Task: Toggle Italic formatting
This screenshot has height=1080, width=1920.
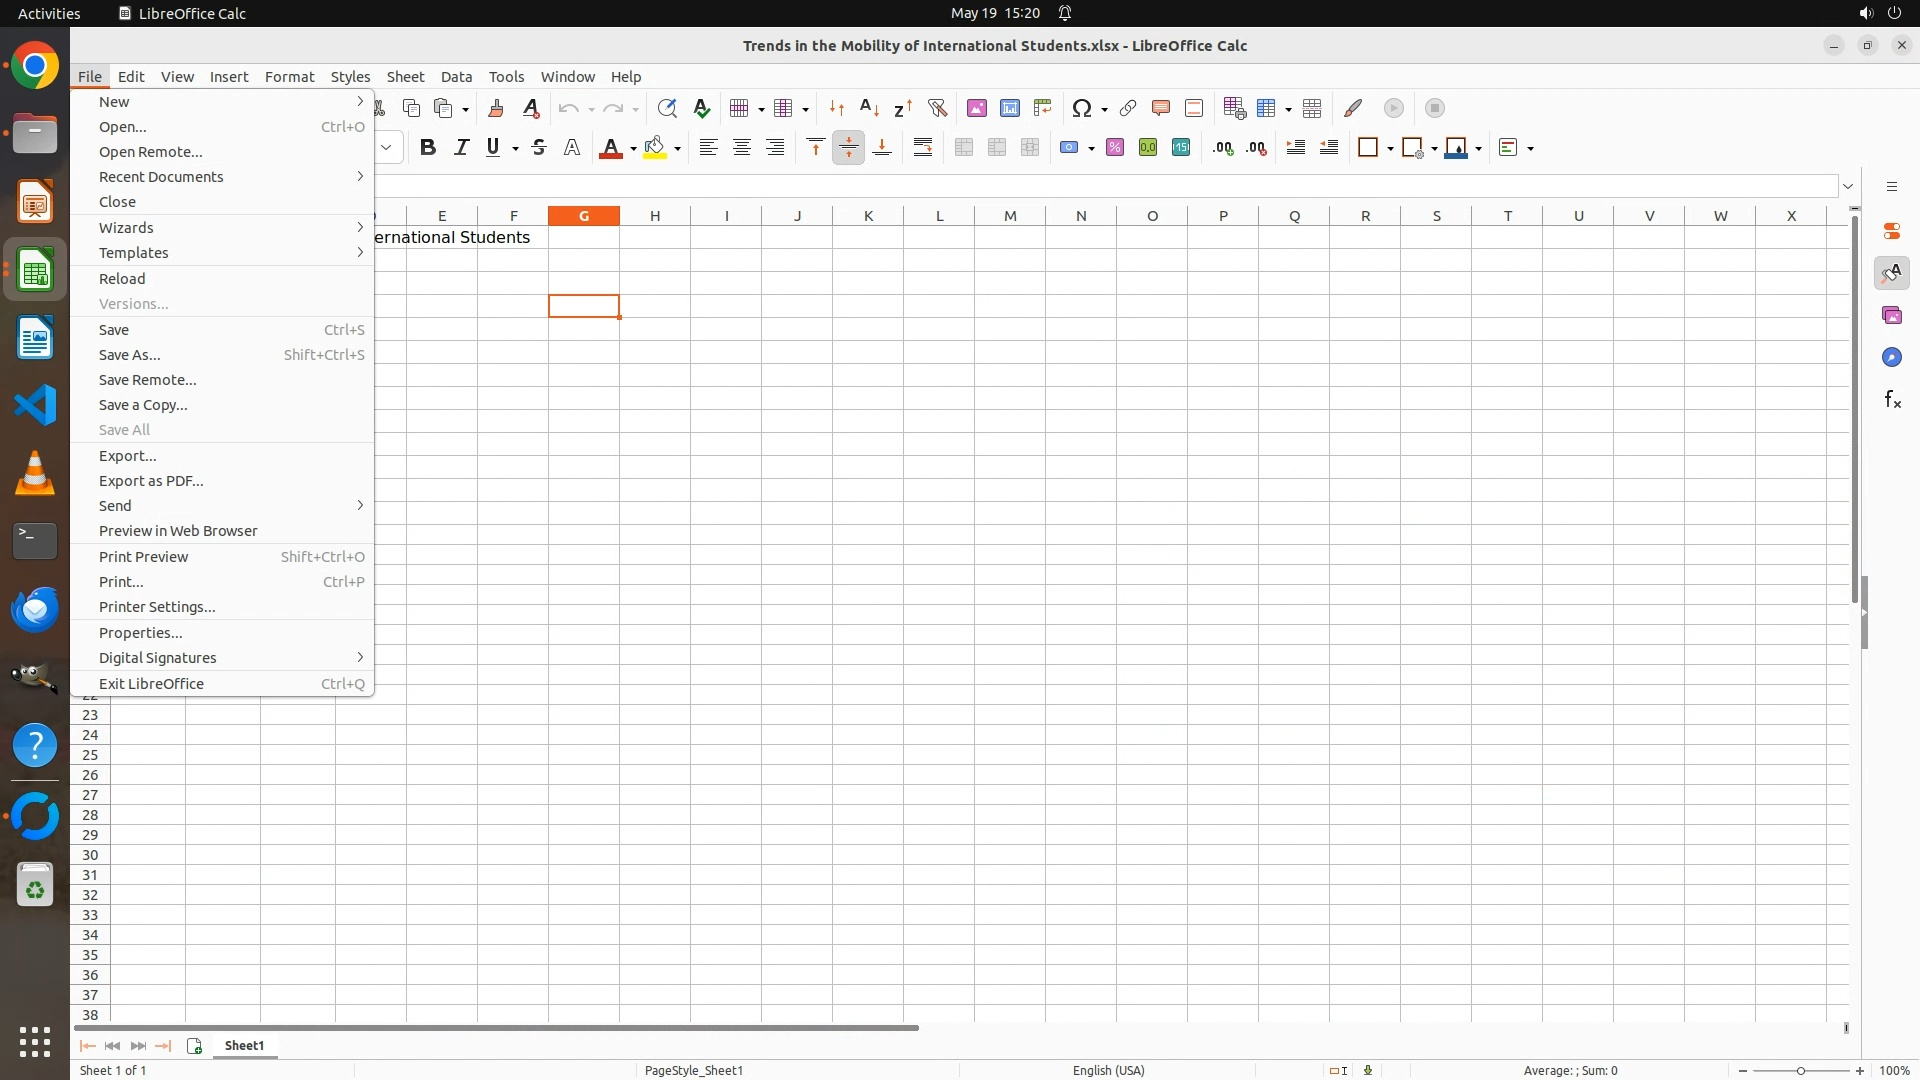Action: (461, 148)
